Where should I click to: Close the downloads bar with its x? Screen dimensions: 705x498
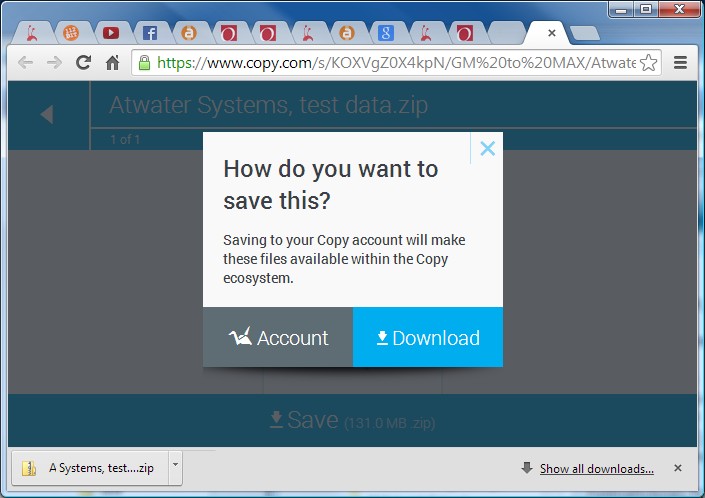click(x=678, y=468)
